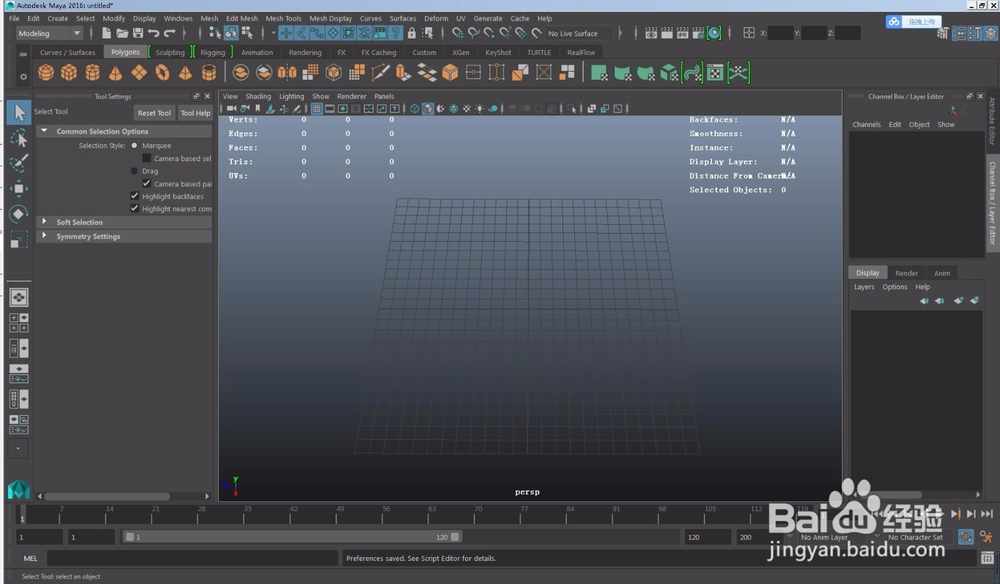This screenshot has height=584, width=1000.
Task: Expand the Soft Selection section
Action: coord(44,221)
